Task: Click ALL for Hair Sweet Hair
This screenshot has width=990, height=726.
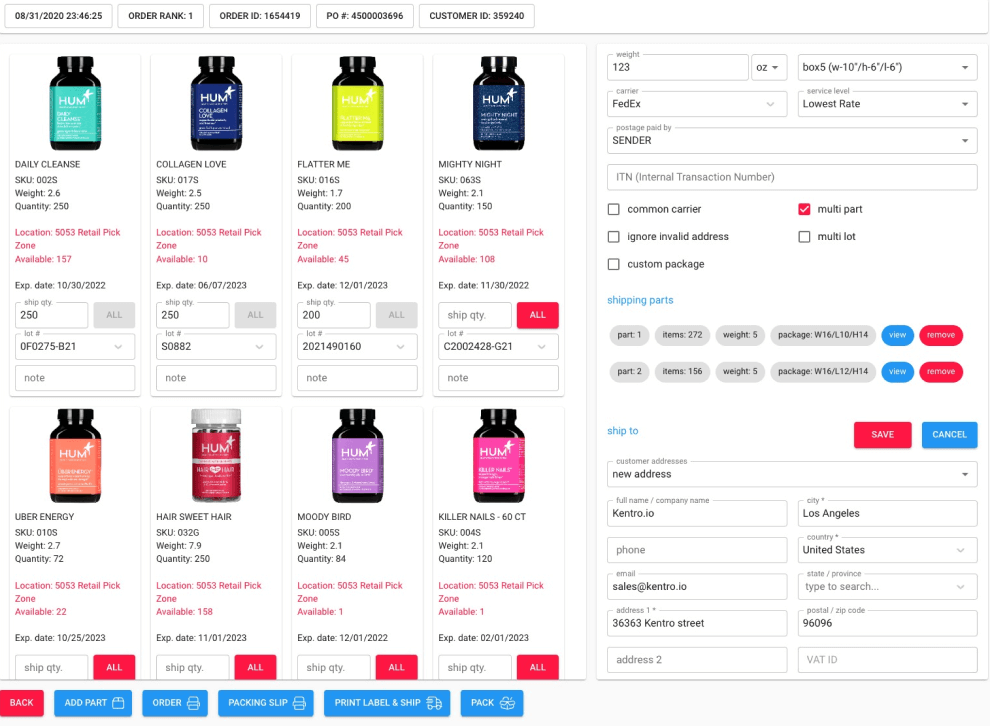Action: [255, 667]
